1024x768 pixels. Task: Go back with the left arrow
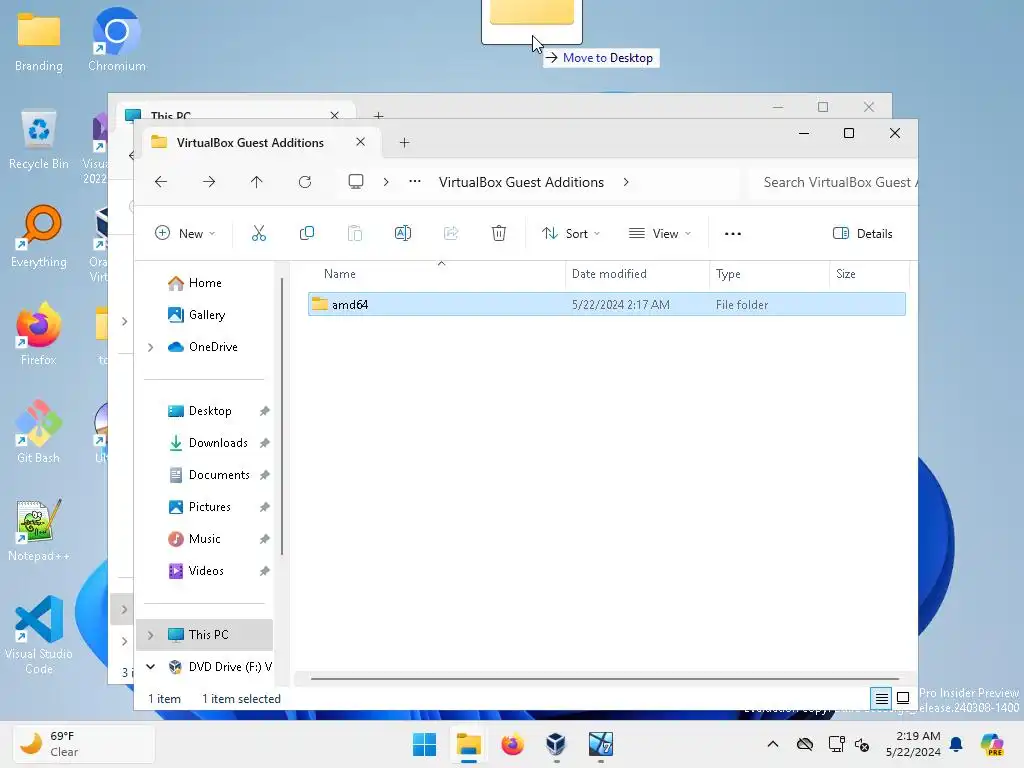click(161, 182)
